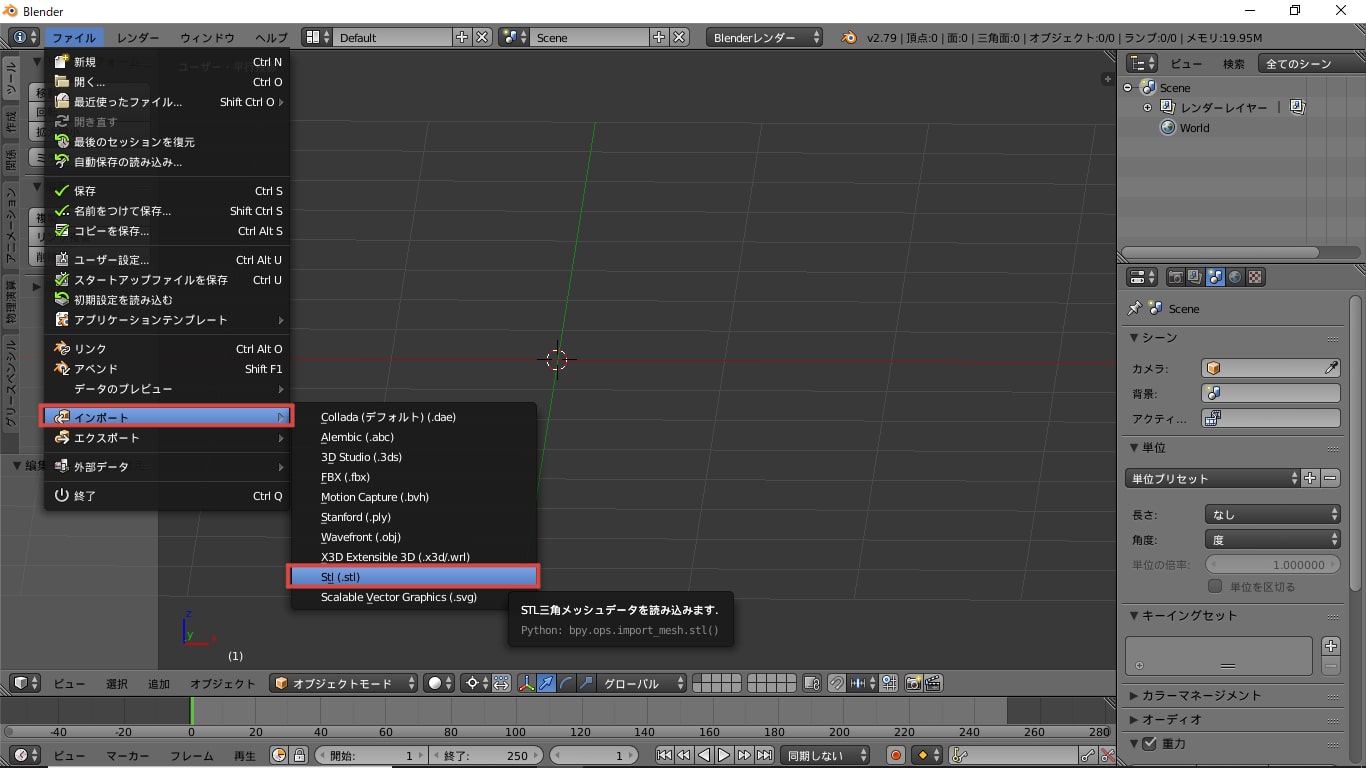This screenshot has height=768, width=1366.
Task: Click the delete keyframe icon on timeline
Action: point(1107,755)
